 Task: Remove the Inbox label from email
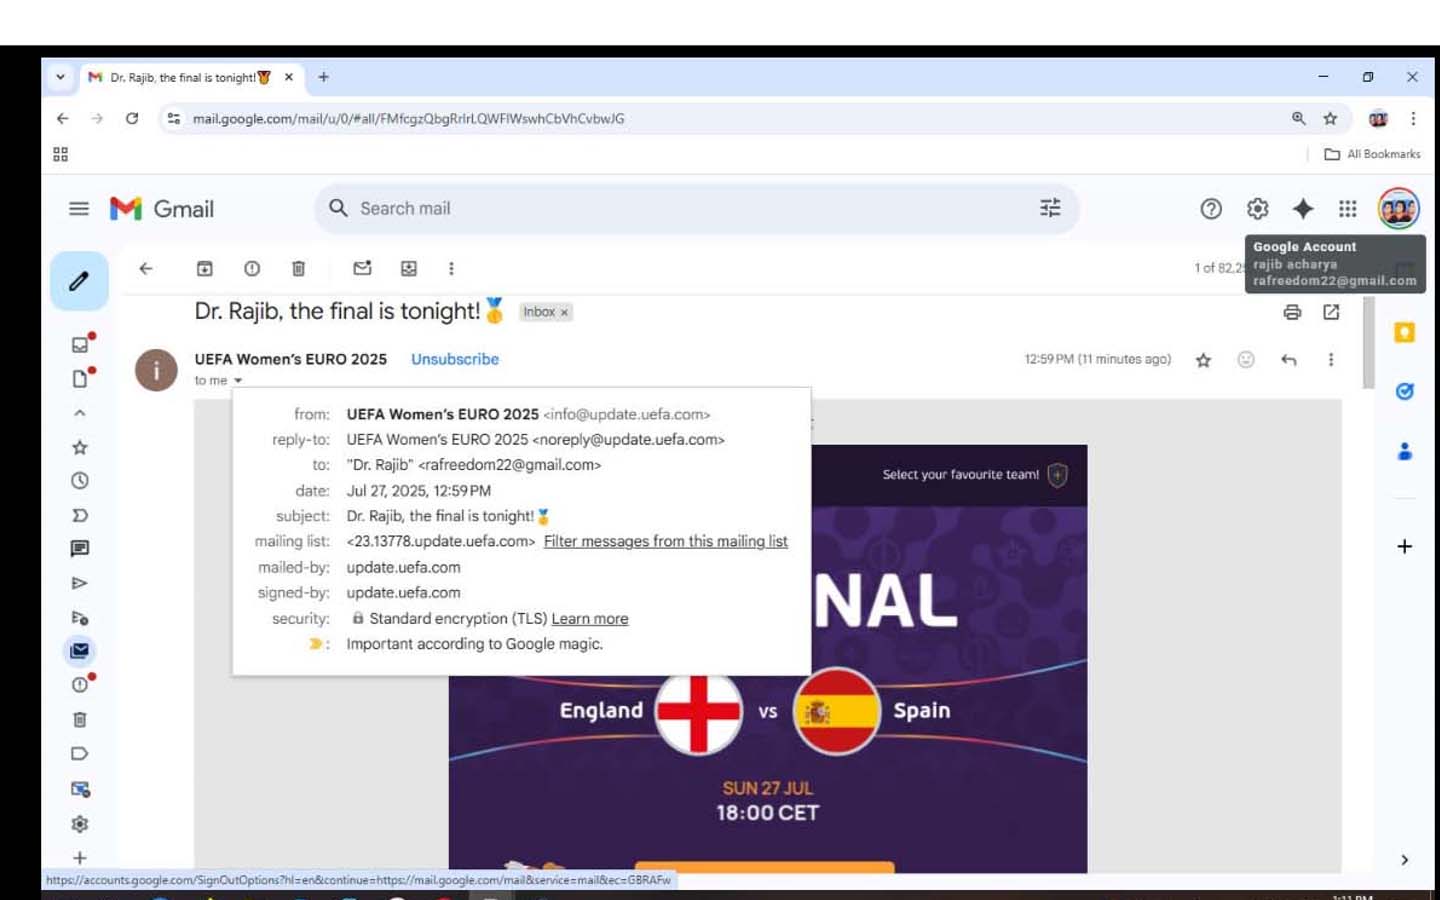[x=564, y=312]
